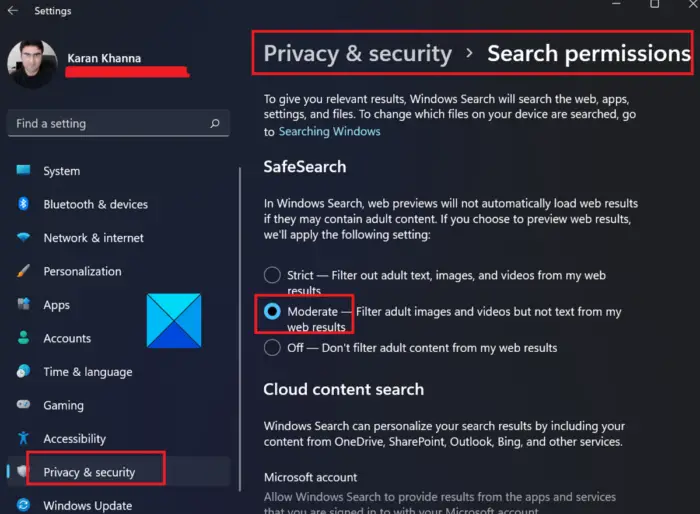Open Accounts settings page
The width and height of the screenshot is (700, 514).
(x=118, y=338)
